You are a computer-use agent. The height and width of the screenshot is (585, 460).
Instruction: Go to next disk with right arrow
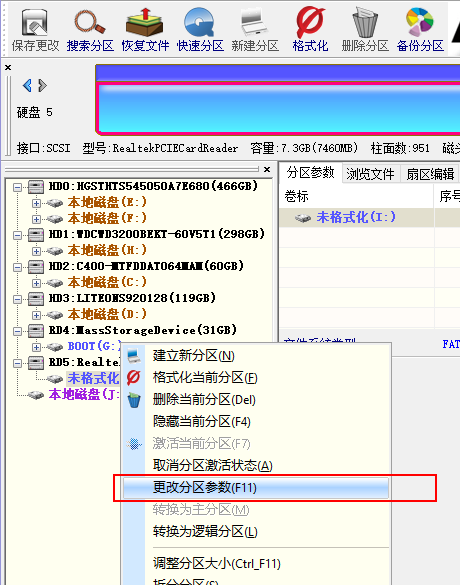click(43, 85)
